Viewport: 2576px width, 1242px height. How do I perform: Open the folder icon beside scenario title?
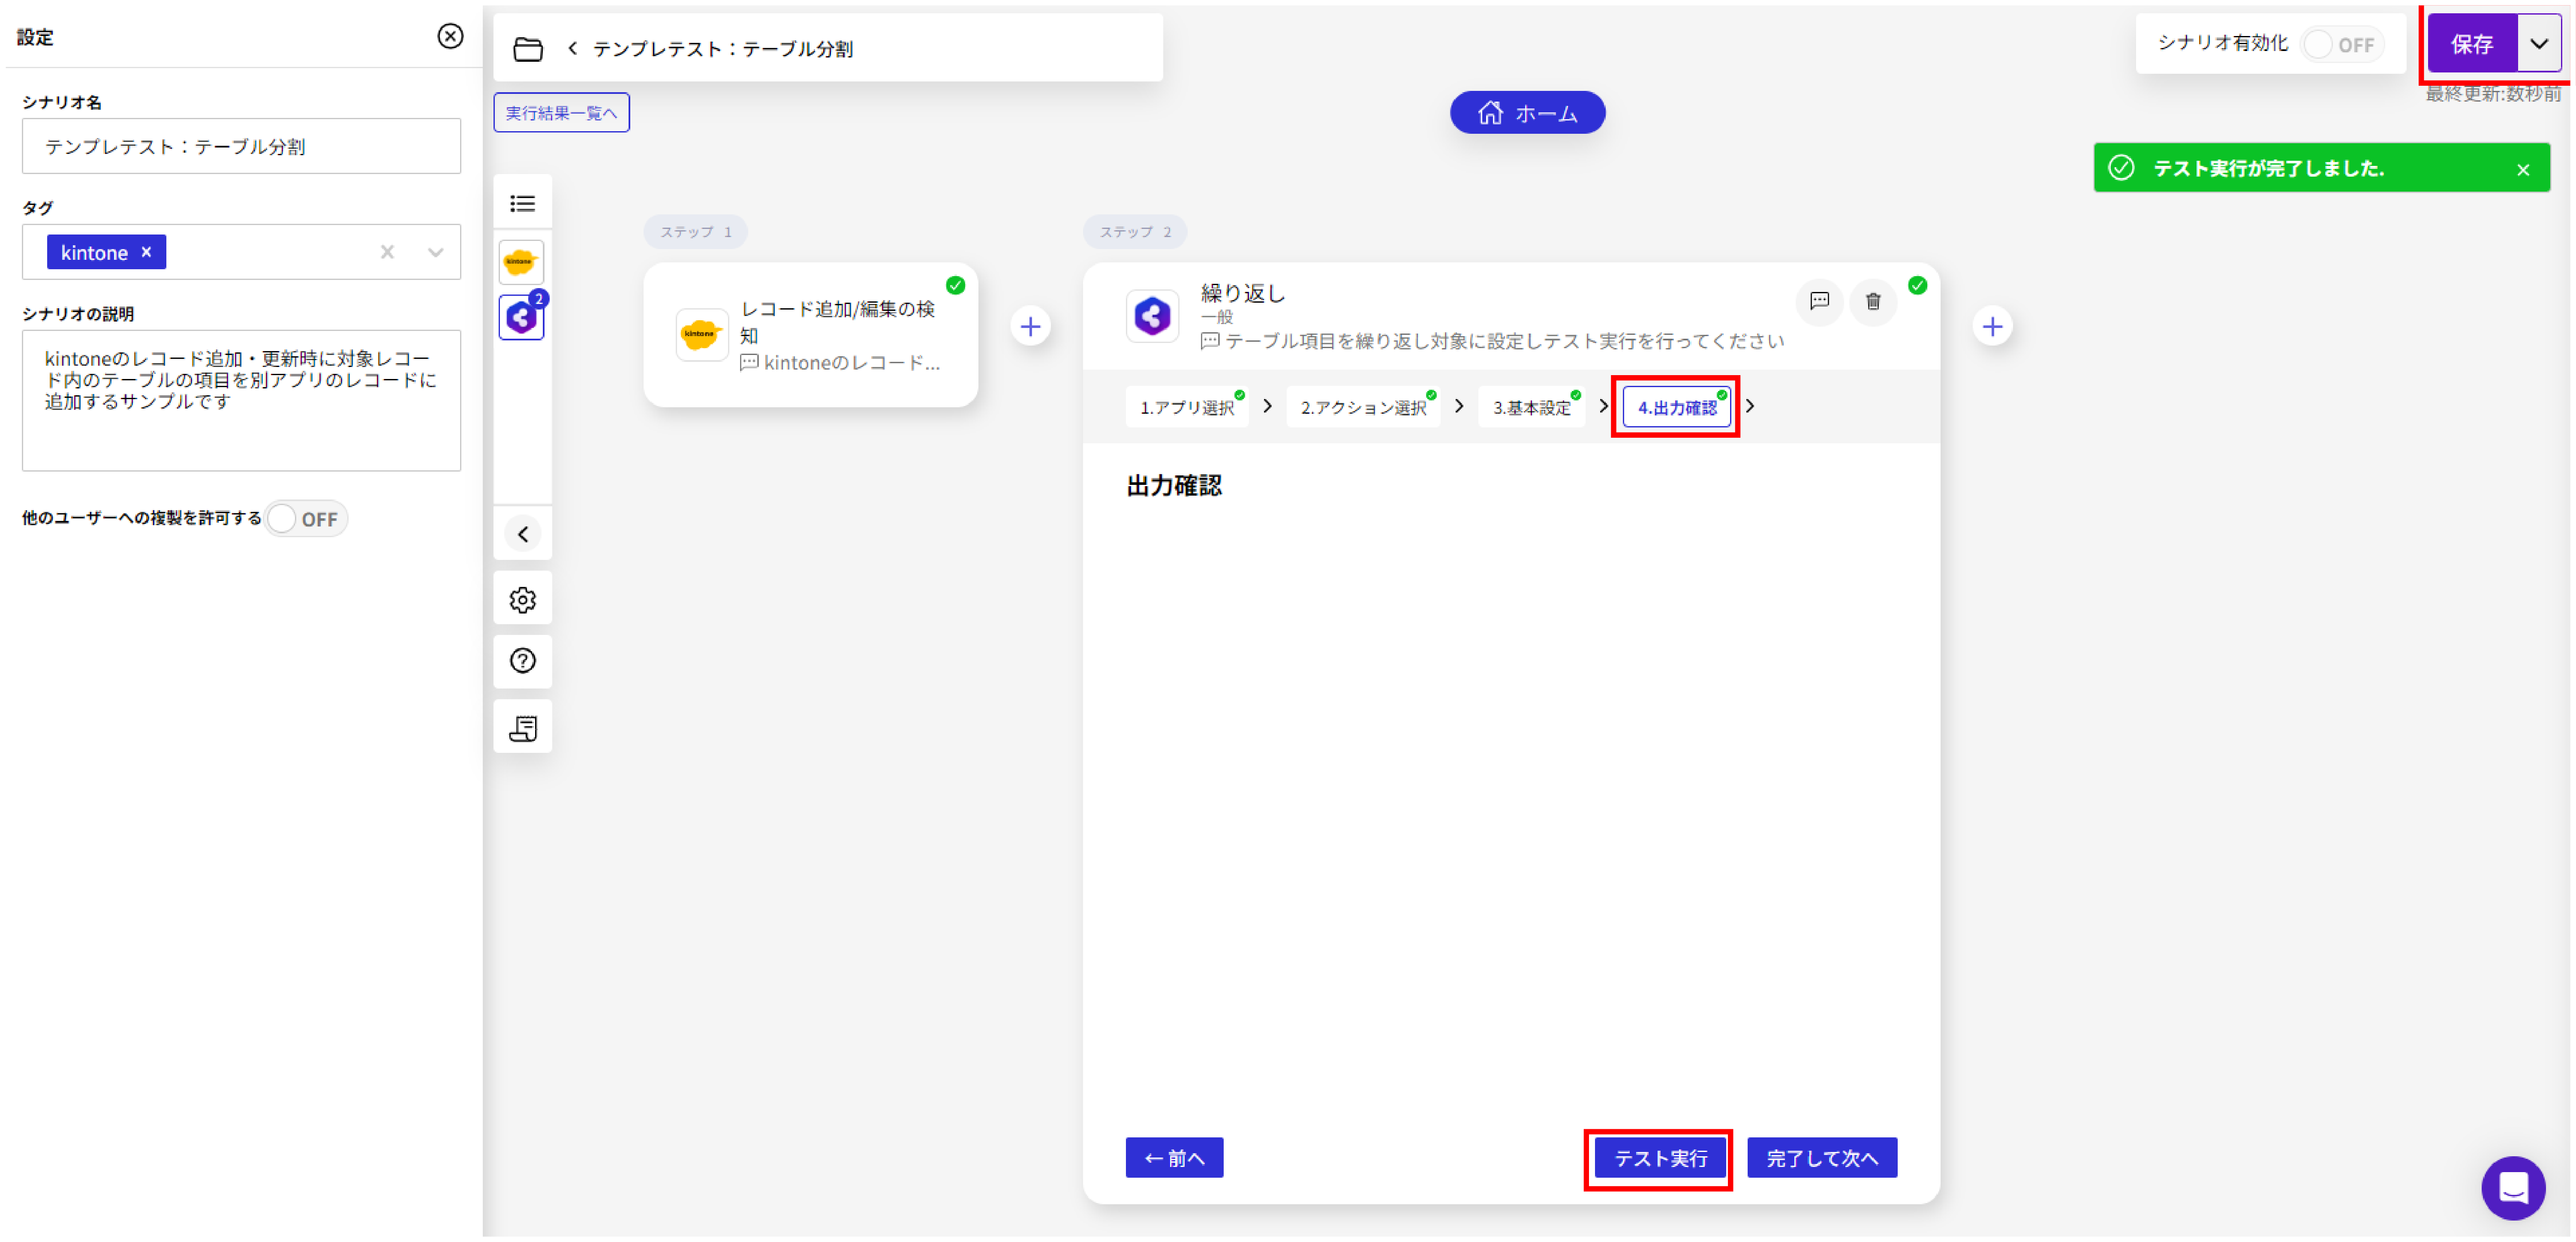527,49
